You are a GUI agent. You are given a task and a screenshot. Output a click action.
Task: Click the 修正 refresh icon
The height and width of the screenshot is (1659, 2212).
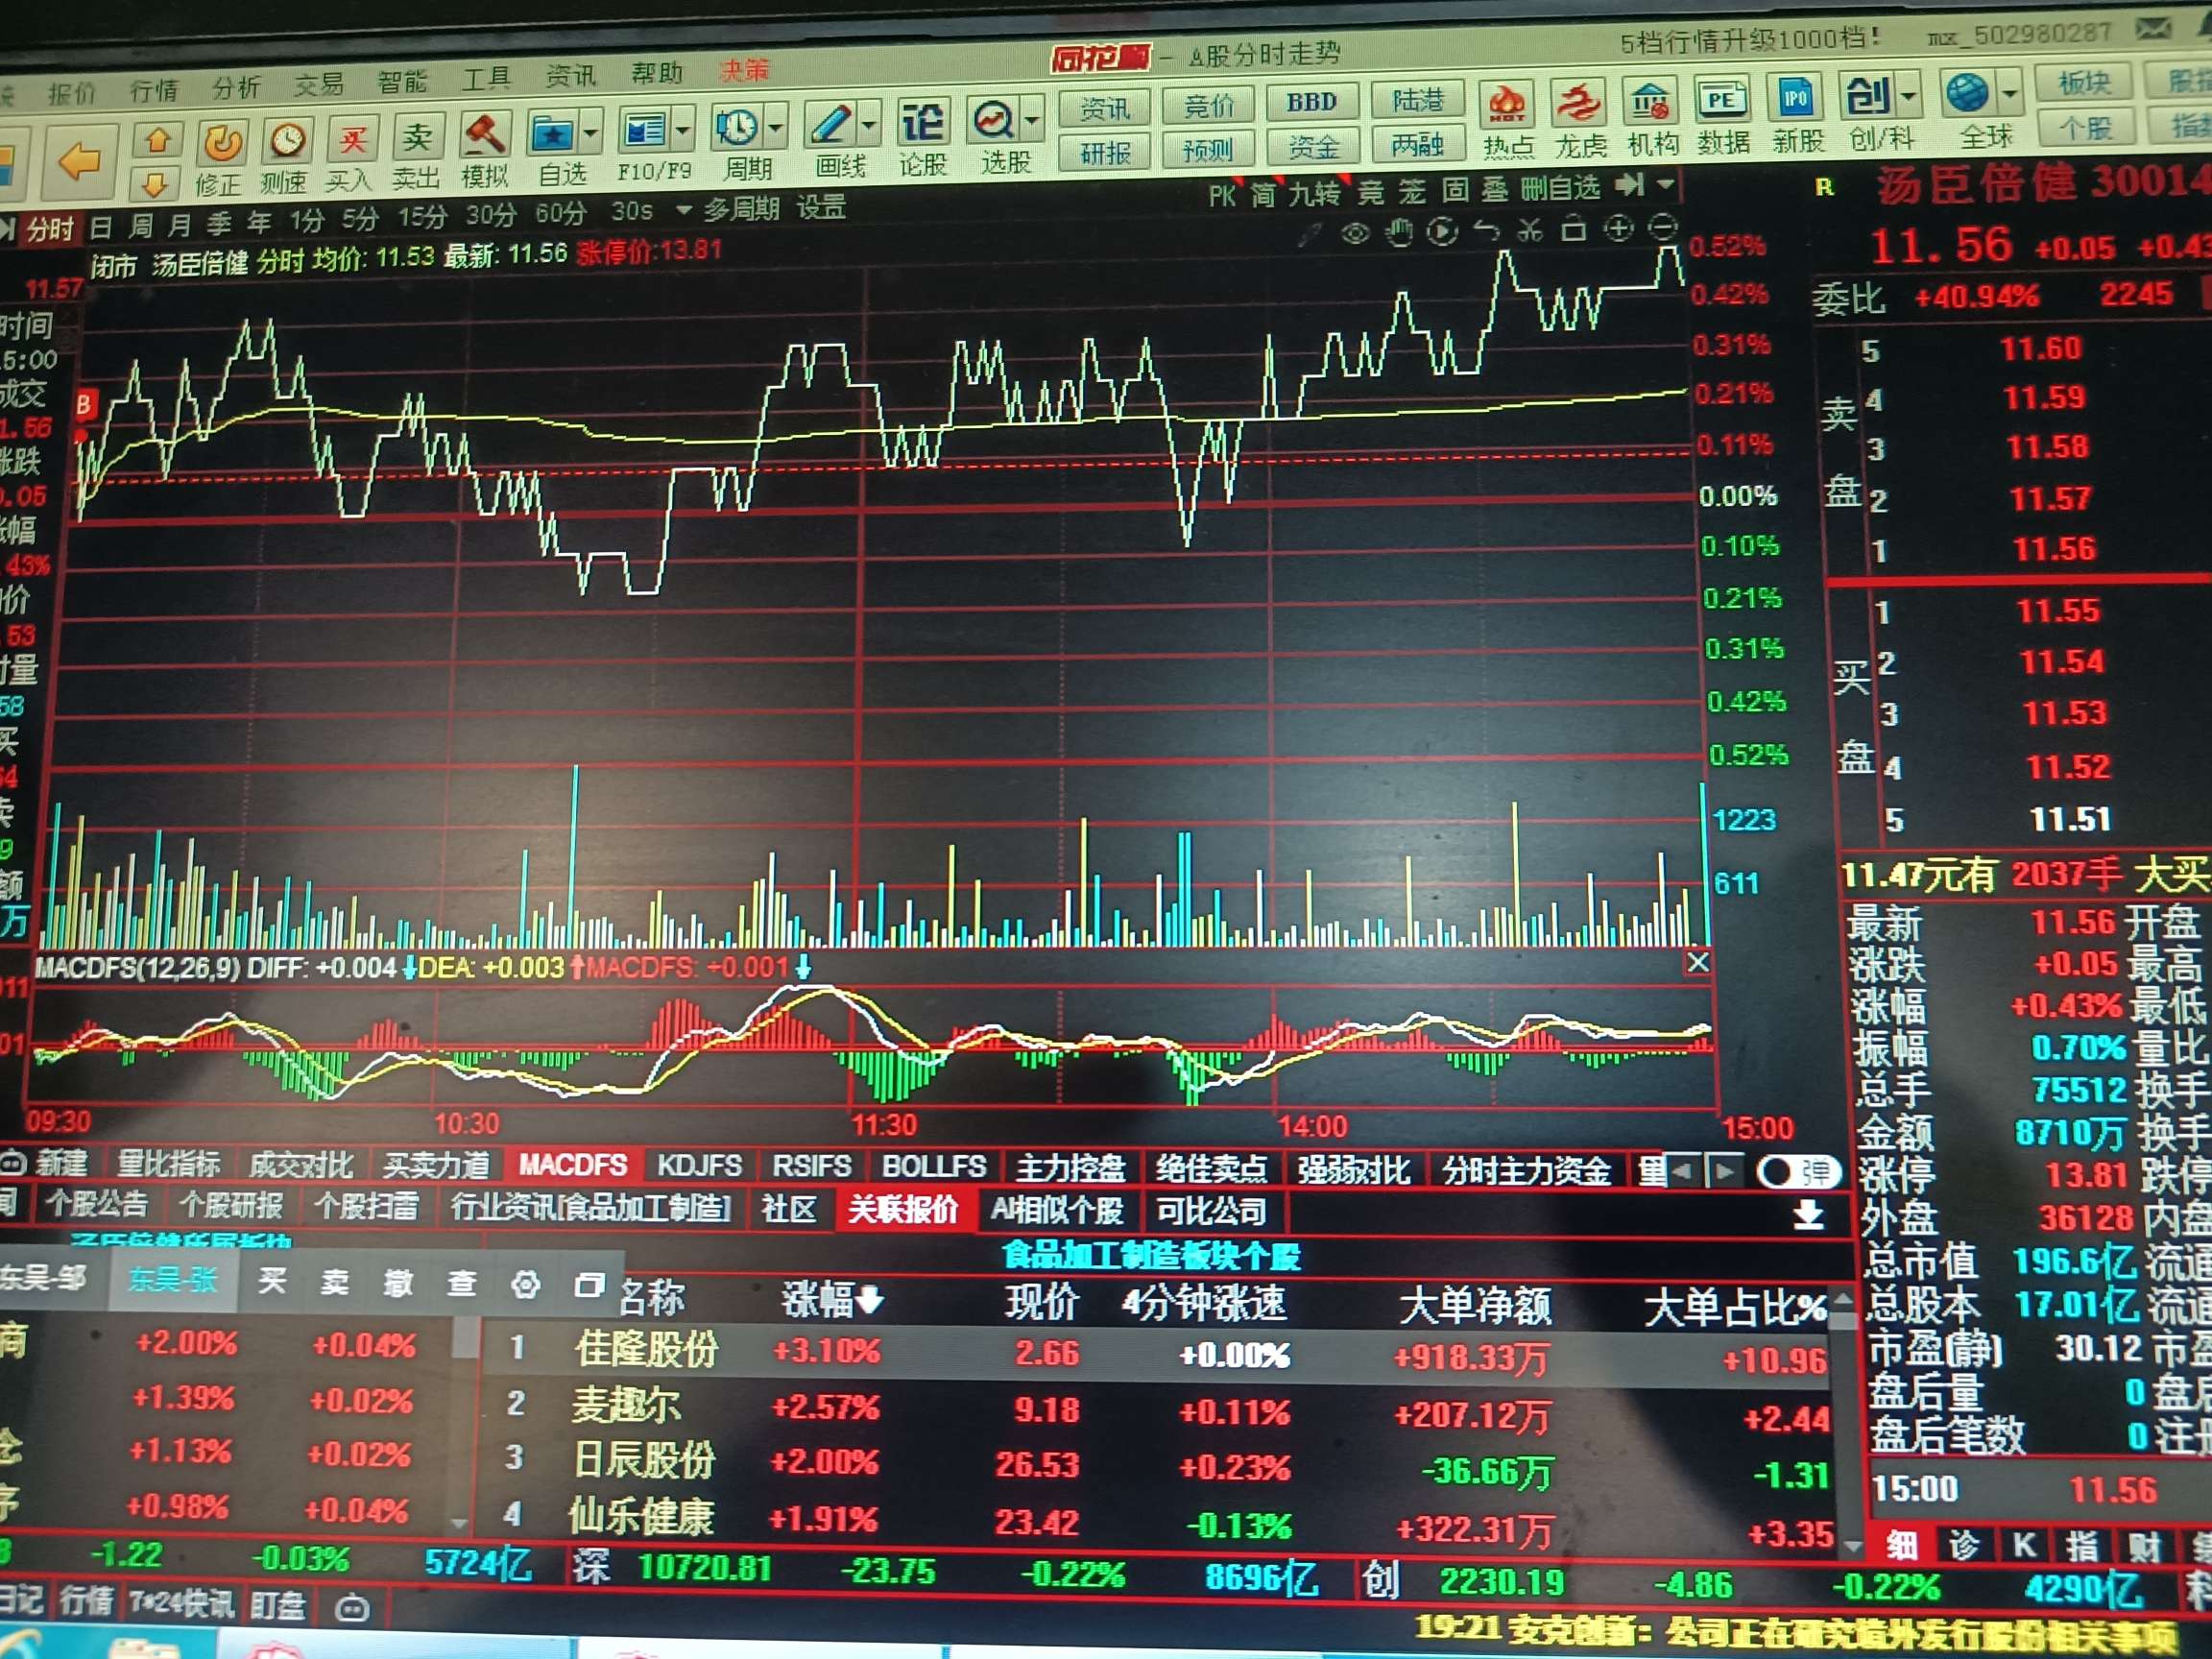click(x=221, y=143)
